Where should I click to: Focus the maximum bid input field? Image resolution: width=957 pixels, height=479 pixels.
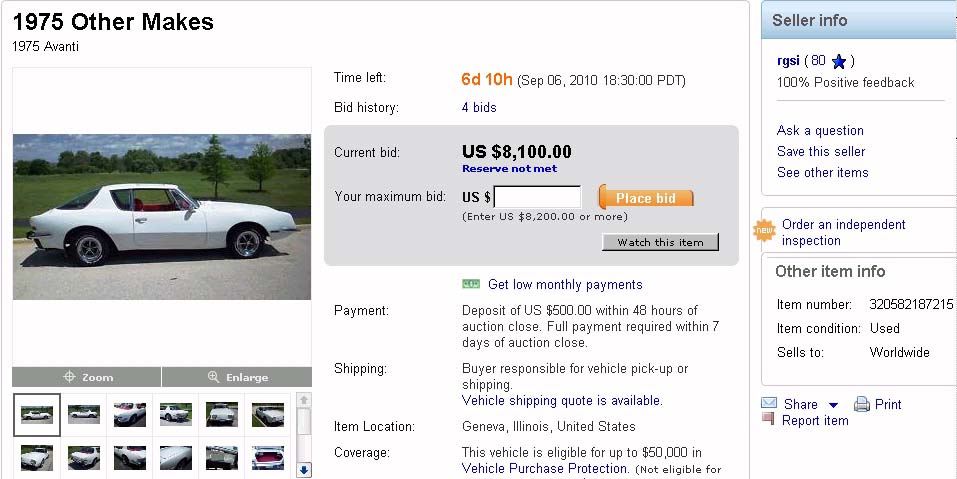coord(537,197)
